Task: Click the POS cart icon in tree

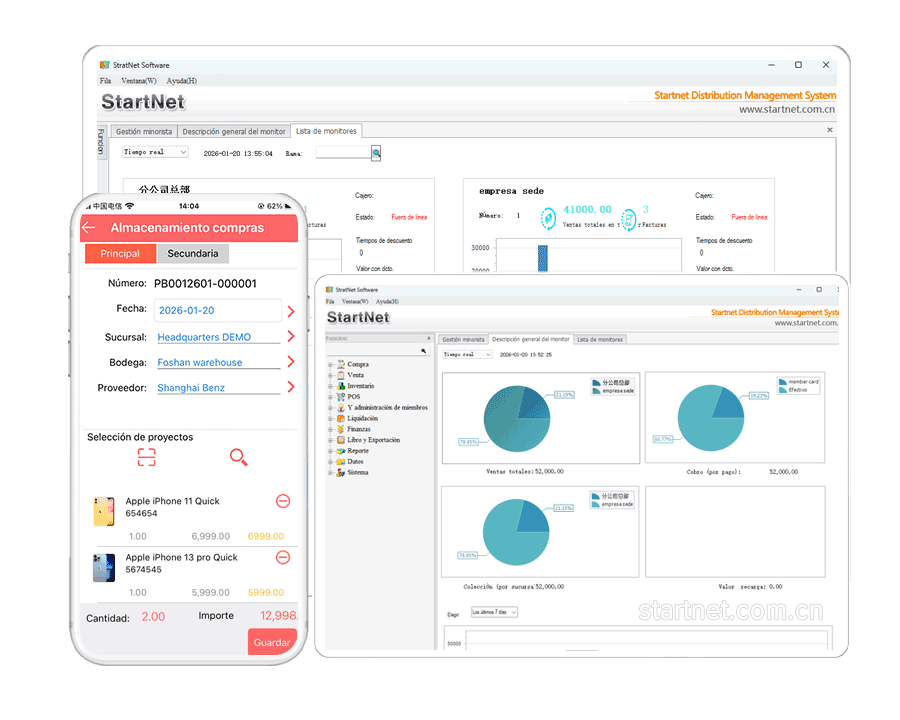Action: pos(341,397)
